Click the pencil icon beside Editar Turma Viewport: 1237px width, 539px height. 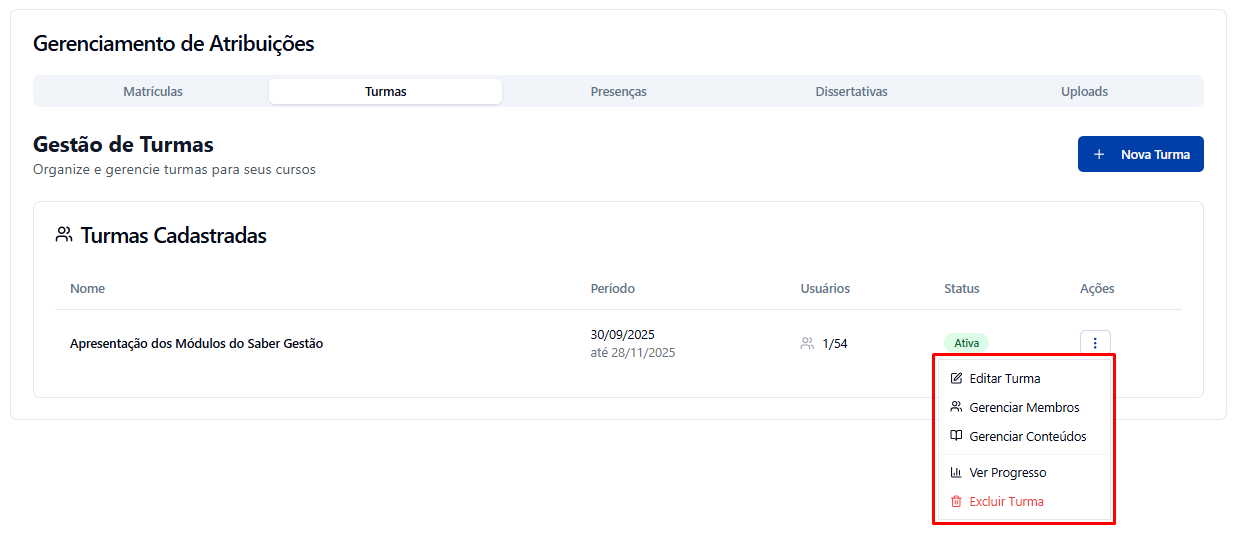(x=956, y=379)
